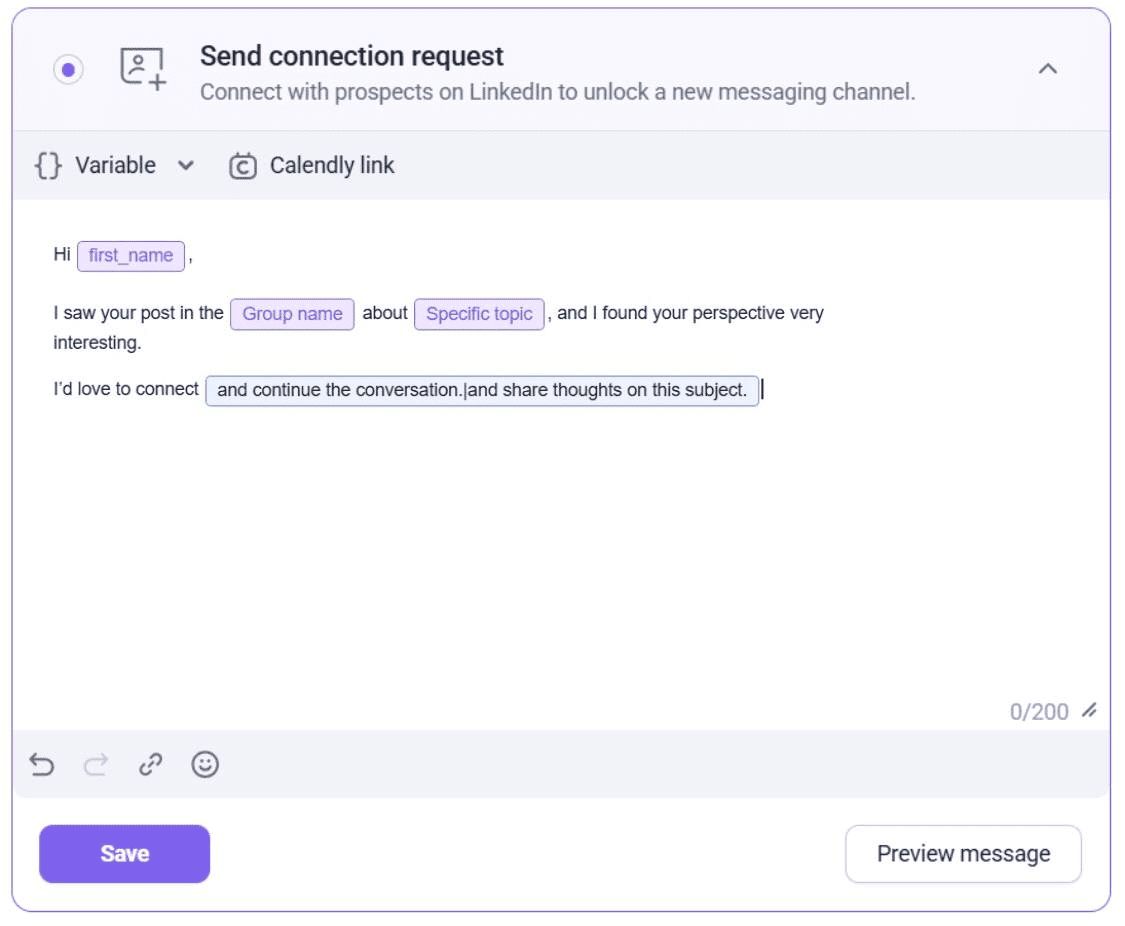The width and height of the screenshot is (1125, 926).
Task: Select the Specific topic placeholder tag
Action: (479, 314)
